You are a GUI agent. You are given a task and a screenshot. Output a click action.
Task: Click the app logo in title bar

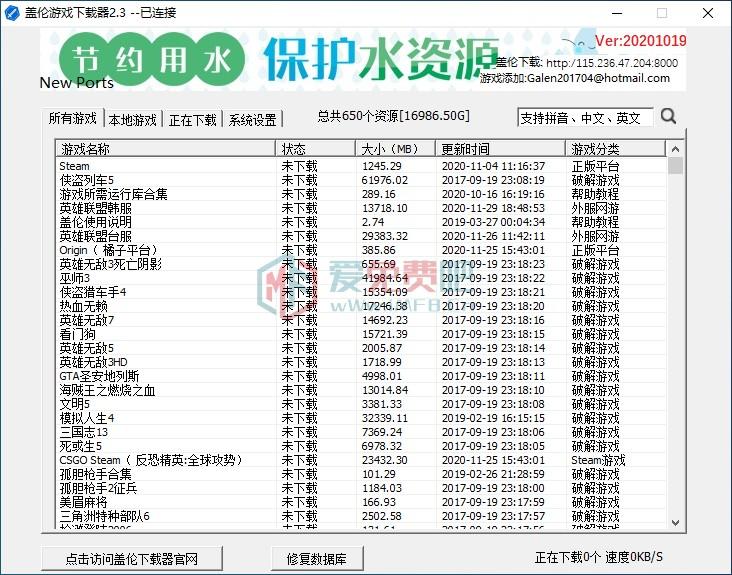coord(12,13)
